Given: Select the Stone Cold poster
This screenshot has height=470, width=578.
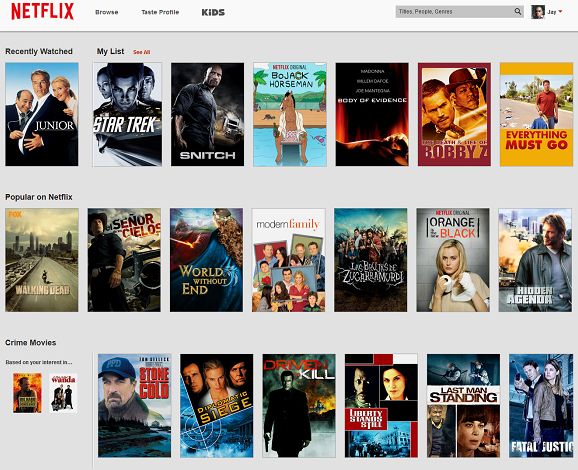Looking at the screenshot, I should click(134, 405).
